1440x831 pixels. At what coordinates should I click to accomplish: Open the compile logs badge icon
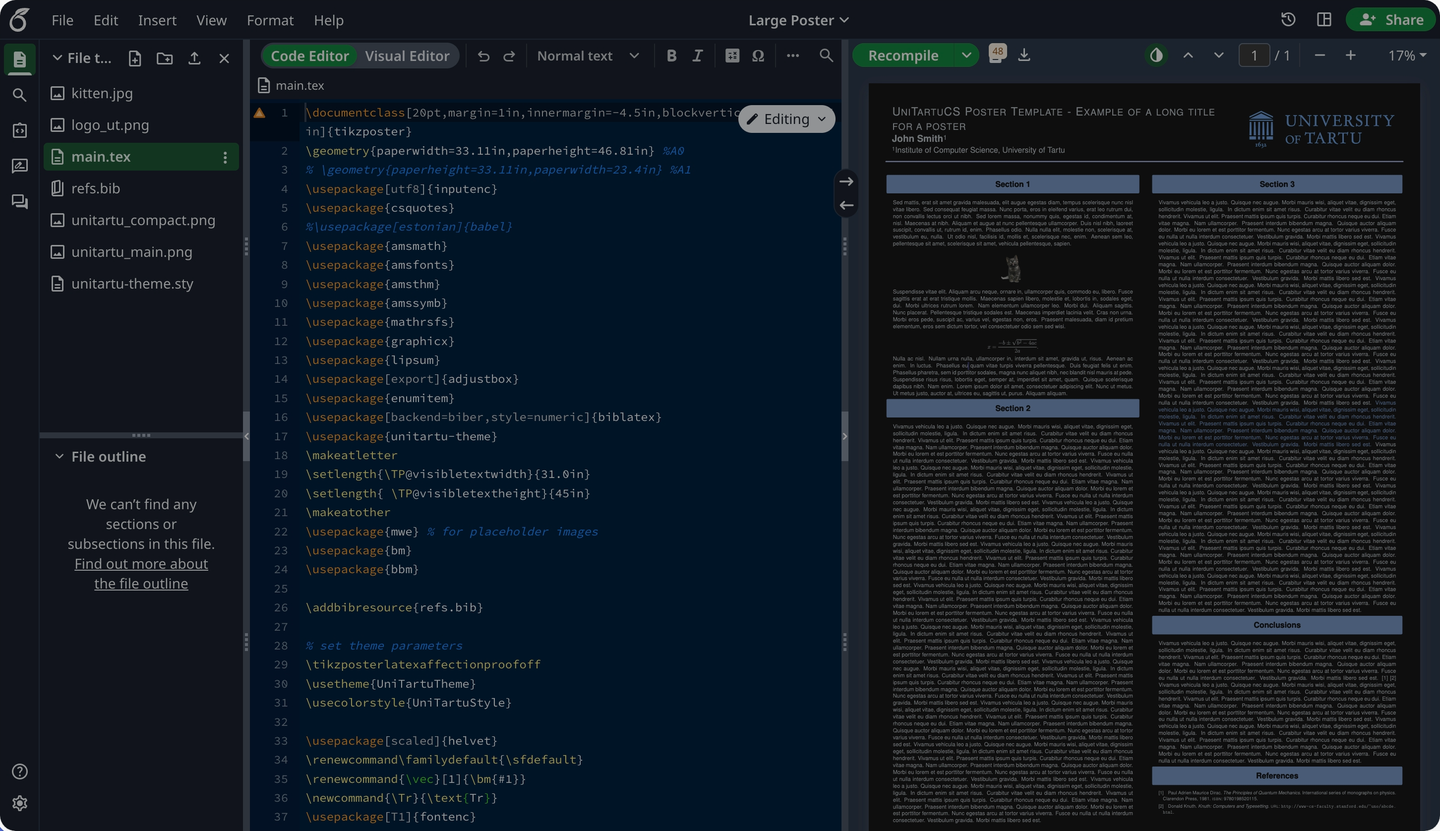[997, 54]
